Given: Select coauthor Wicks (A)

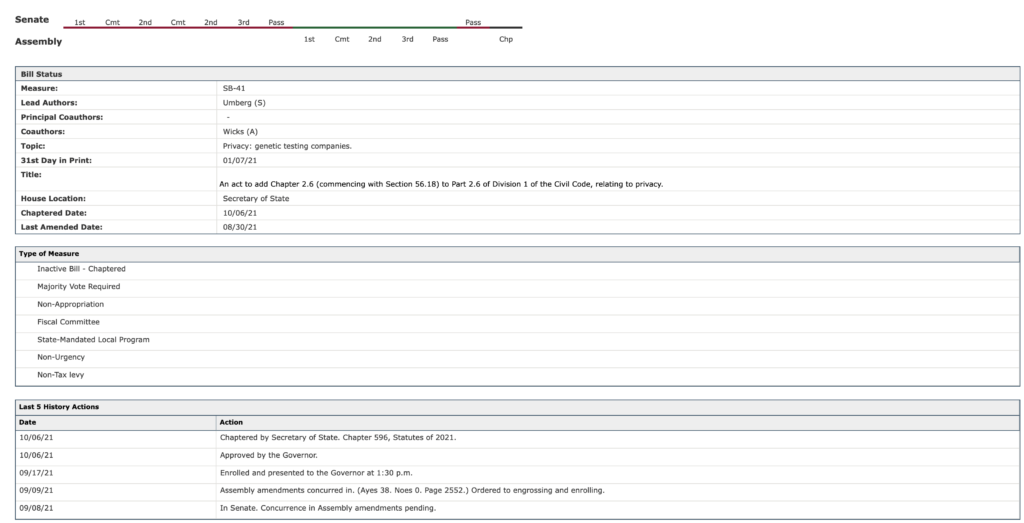Looking at the screenshot, I should coord(240,131).
